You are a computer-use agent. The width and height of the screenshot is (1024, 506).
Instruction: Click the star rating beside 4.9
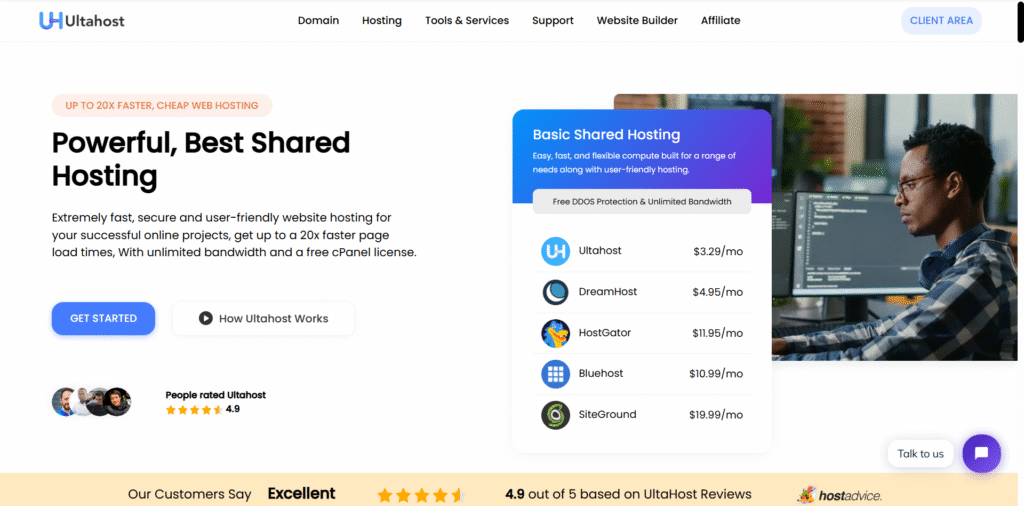coord(194,410)
